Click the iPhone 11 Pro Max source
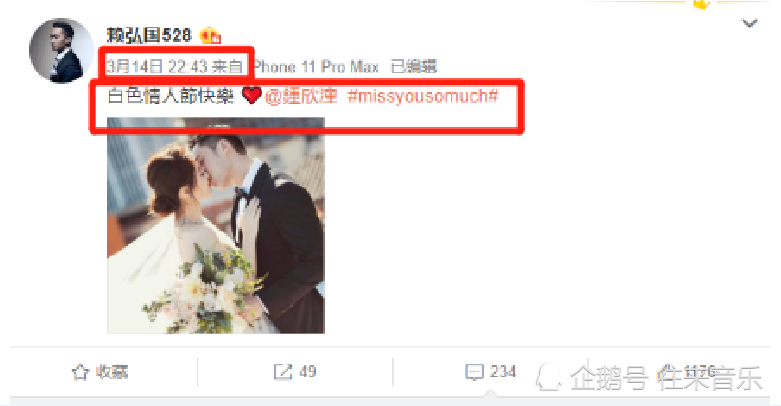 [x=317, y=67]
